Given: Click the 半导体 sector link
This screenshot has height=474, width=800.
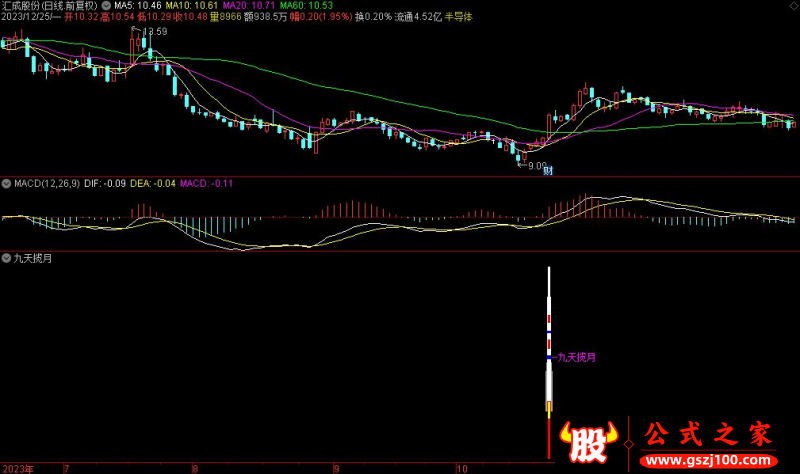Looking at the screenshot, I should (459, 18).
